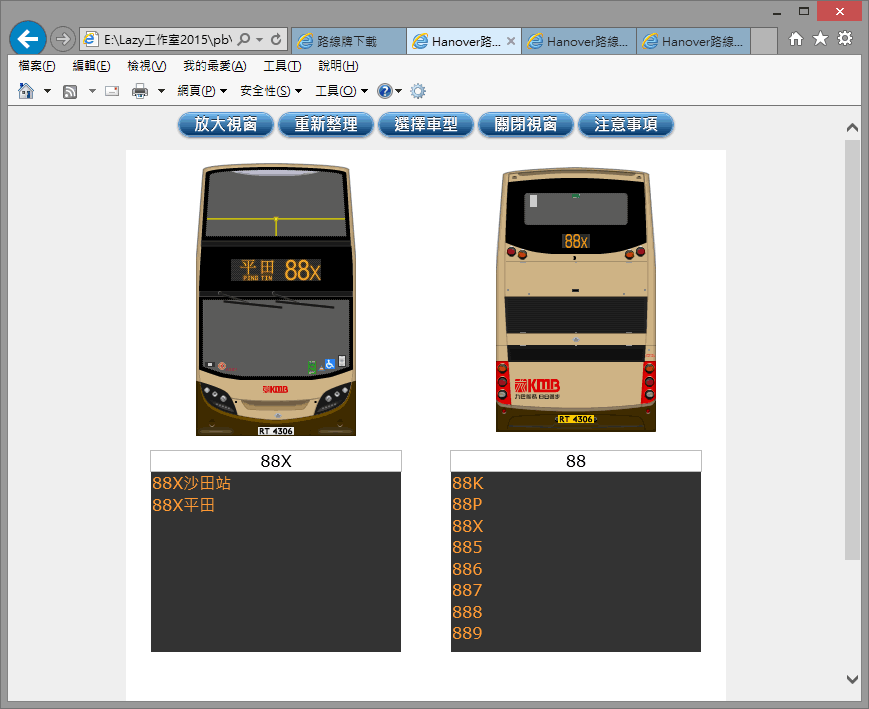This screenshot has width=869, height=709.
Task: Click the 88 route input field
Action: (x=576, y=461)
